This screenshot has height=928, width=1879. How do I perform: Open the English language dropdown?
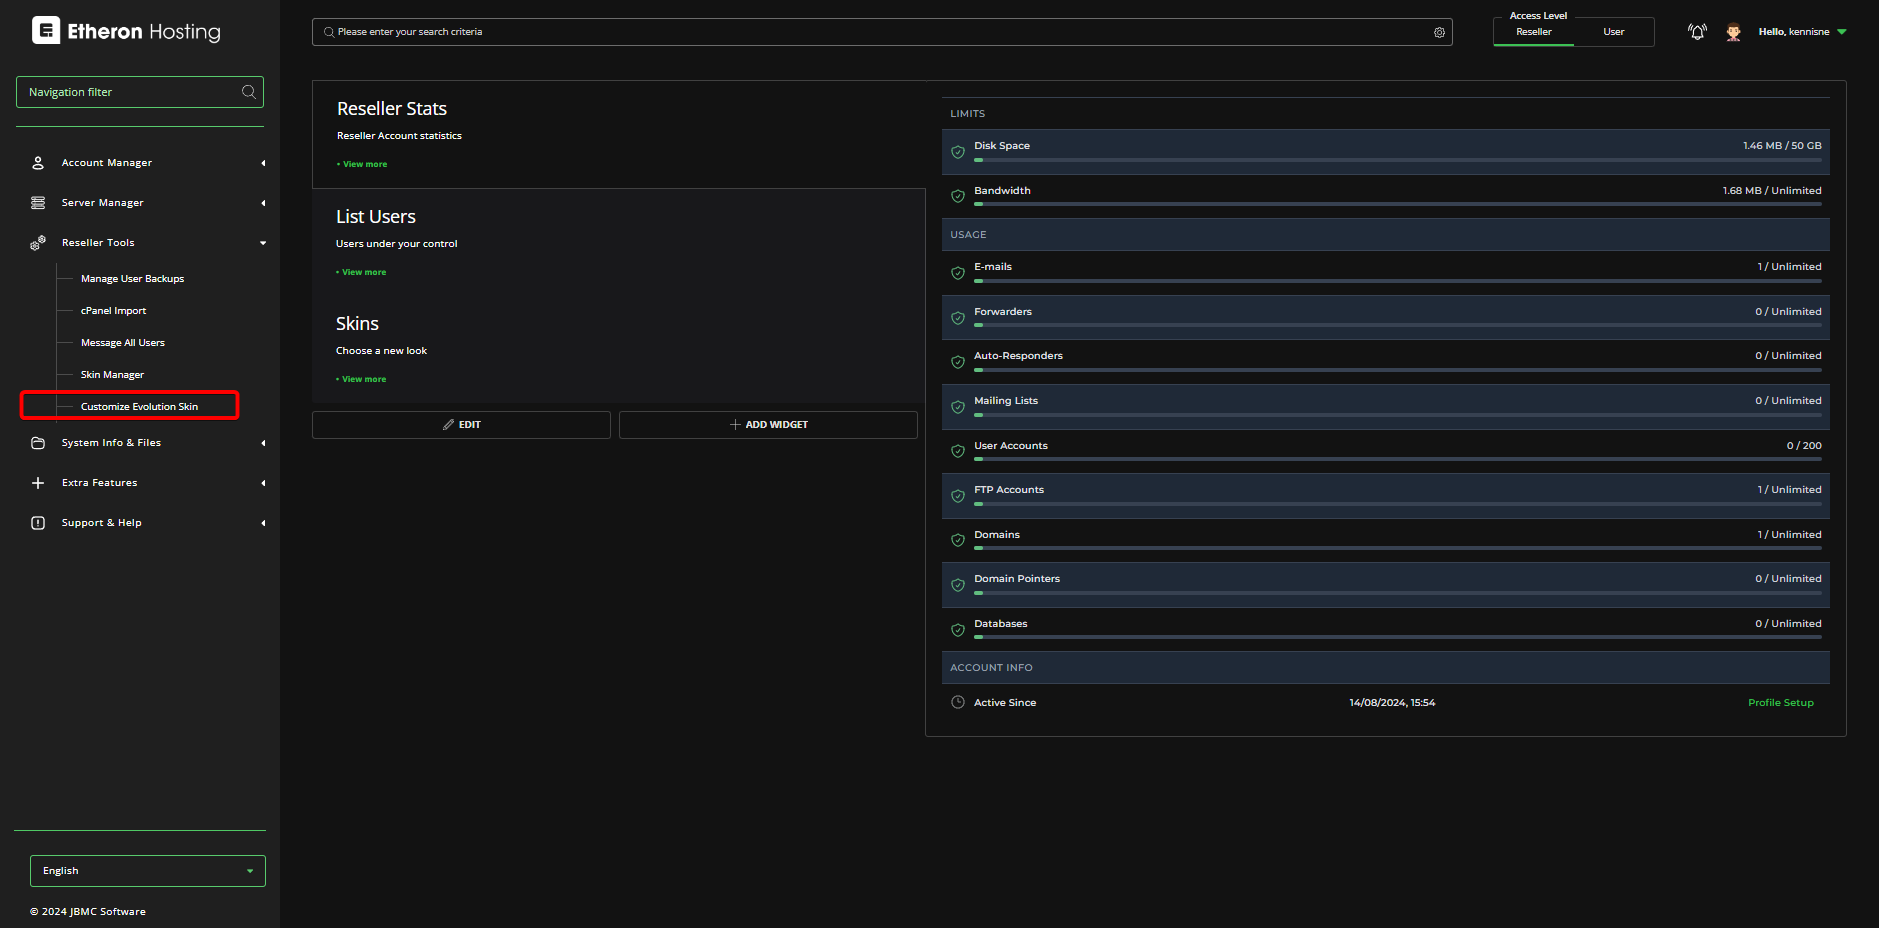147,871
